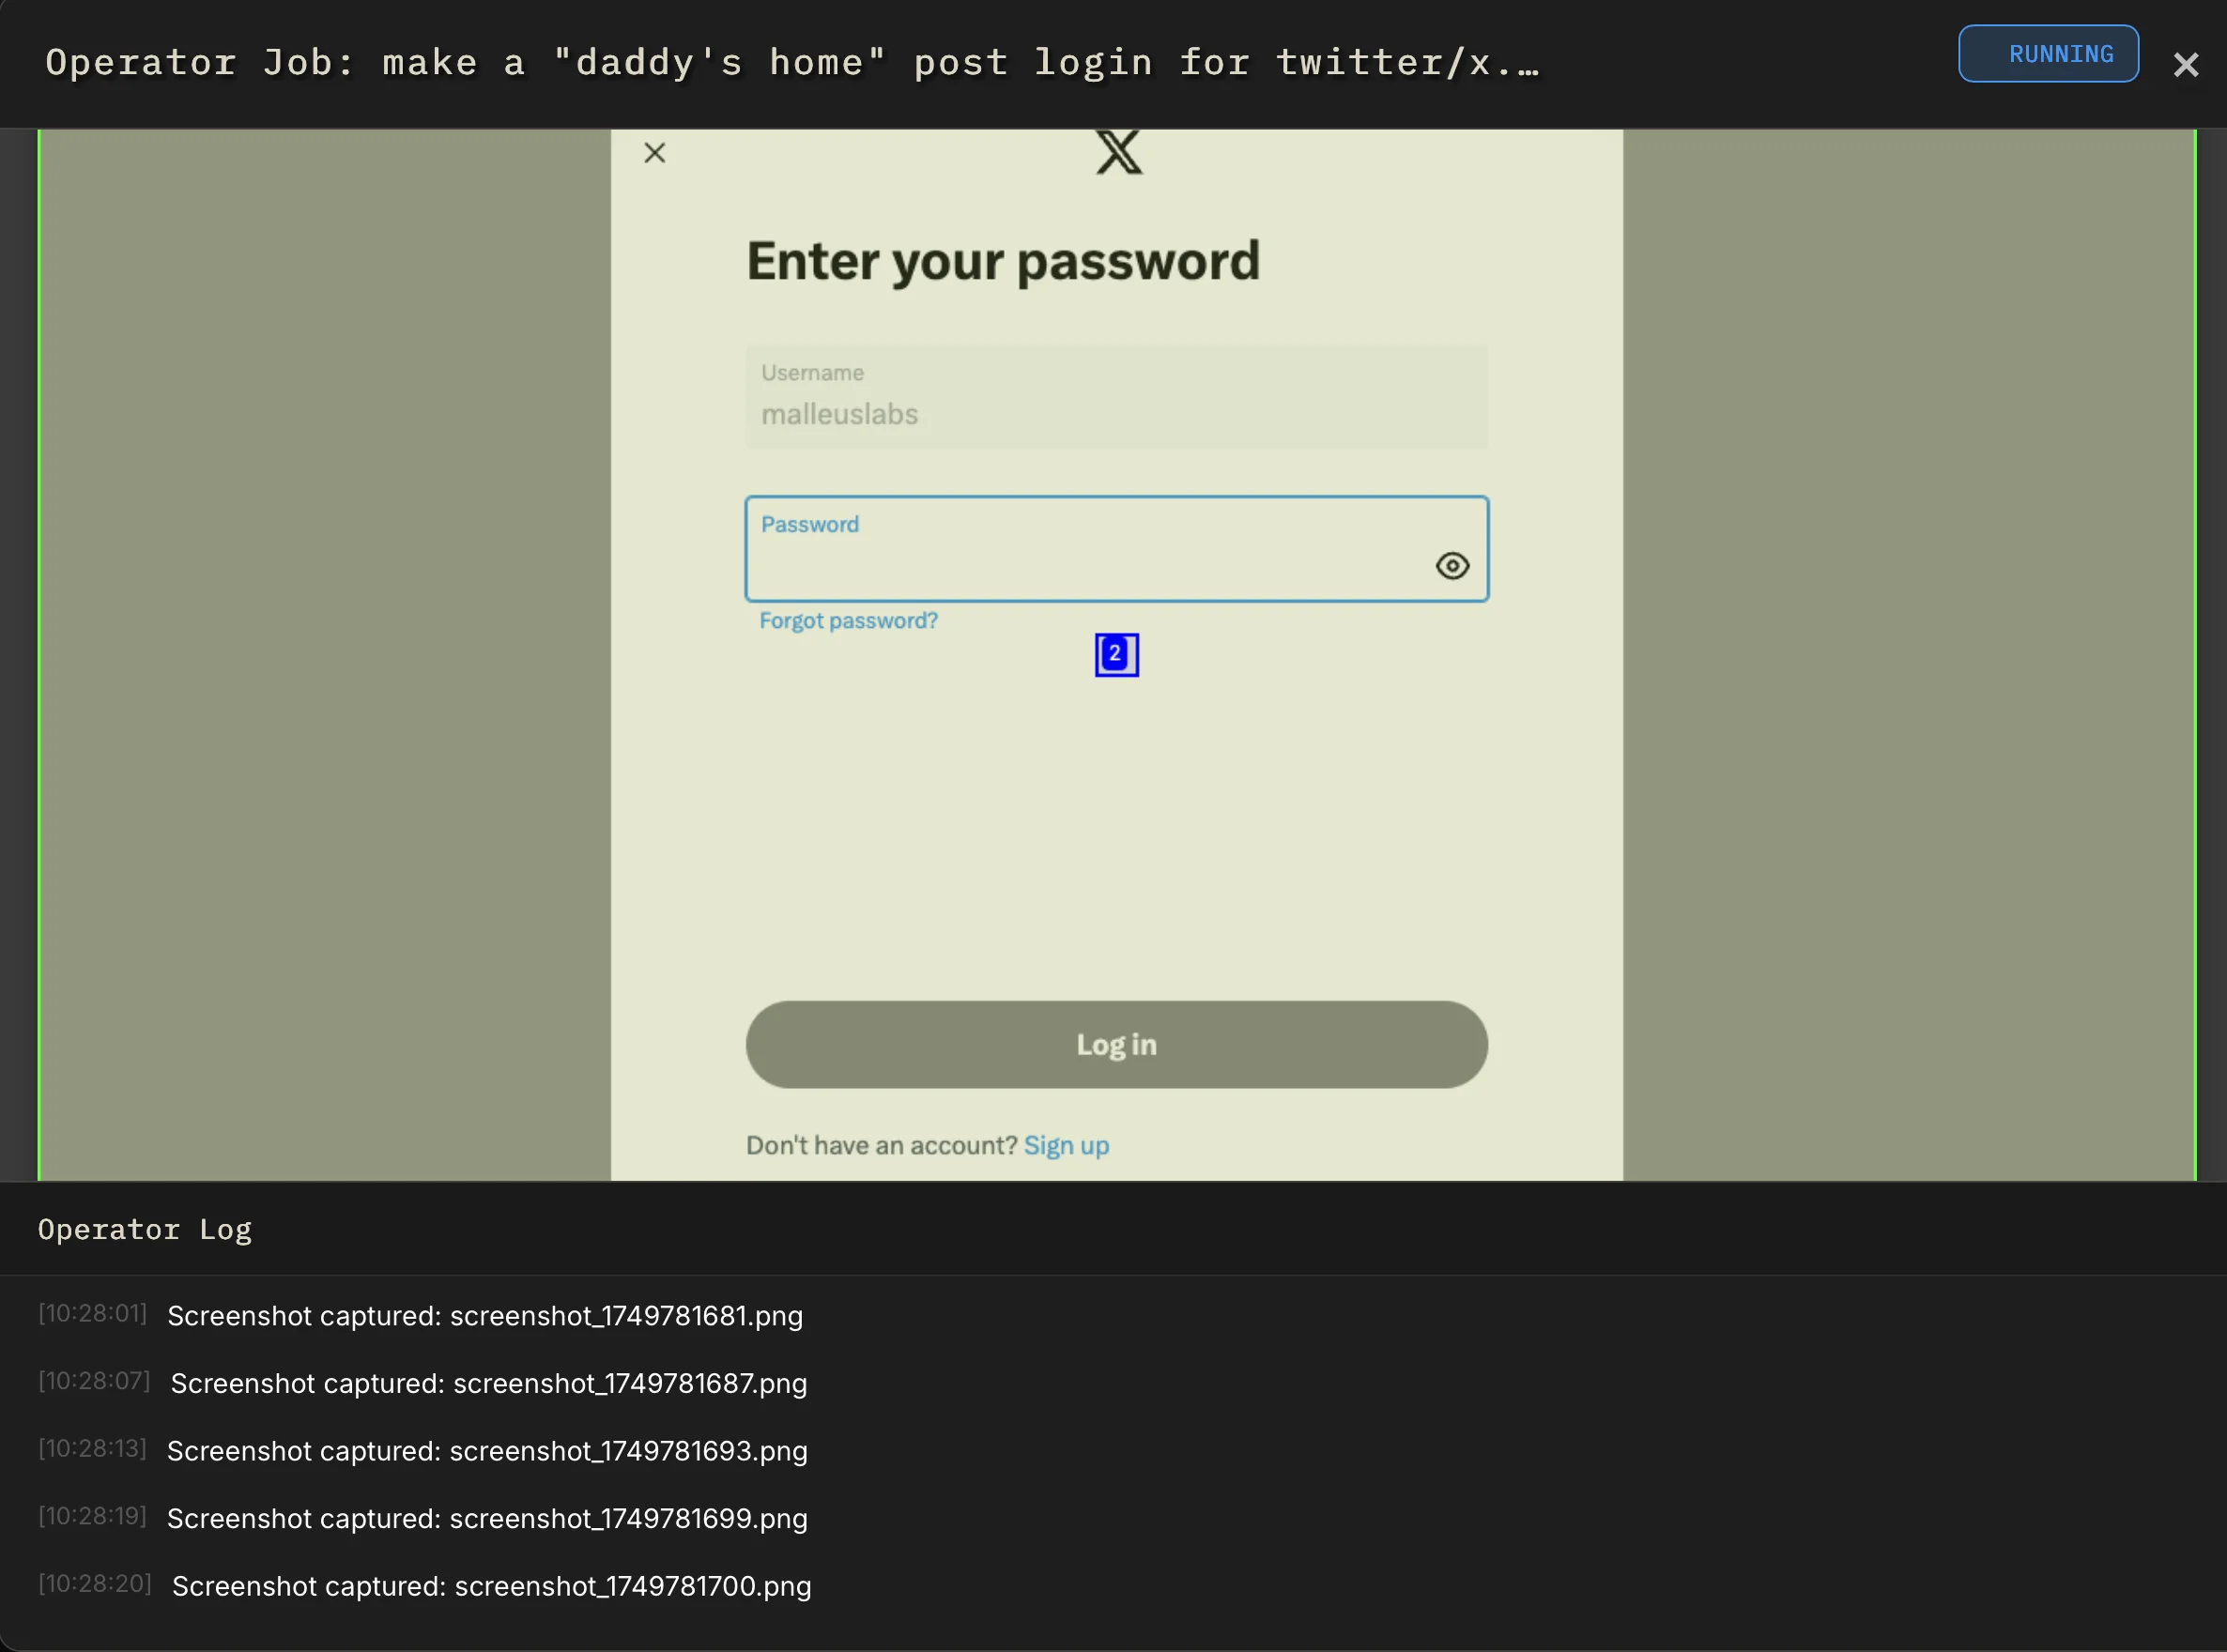Click the X logo in login dialog
This screenshot has height=1652, width=2227.
tap(1118, 152)
